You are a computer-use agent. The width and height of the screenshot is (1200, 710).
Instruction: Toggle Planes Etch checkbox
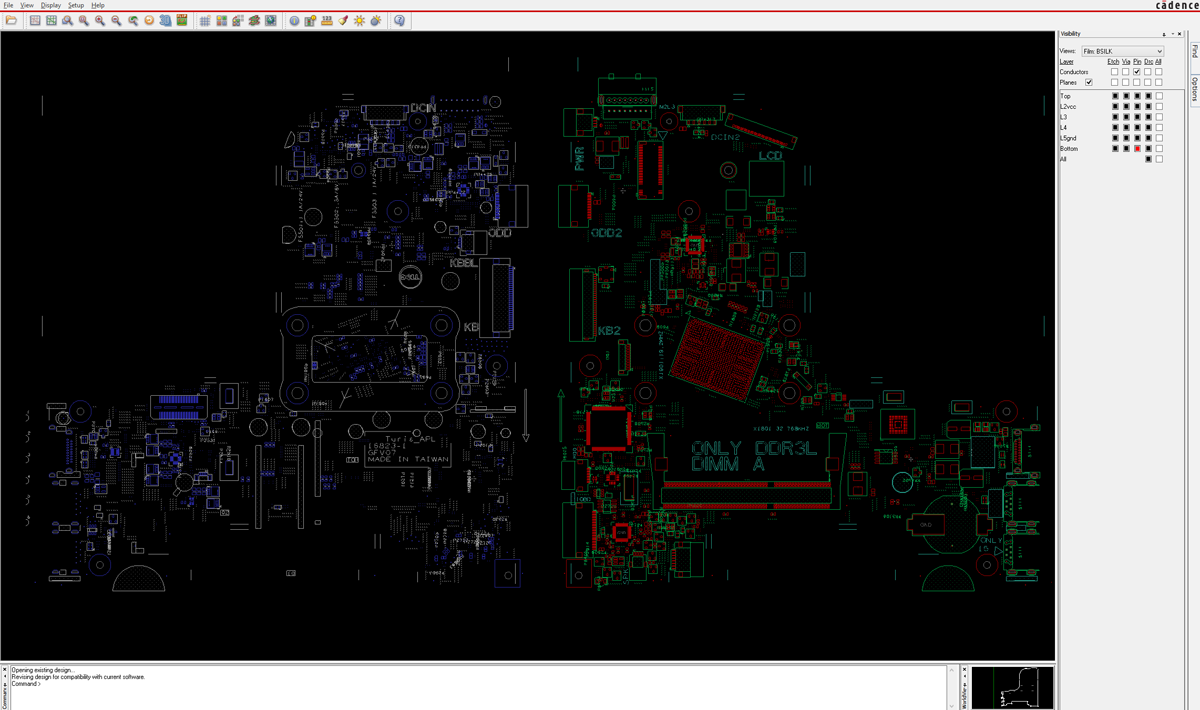[1115, 82]
